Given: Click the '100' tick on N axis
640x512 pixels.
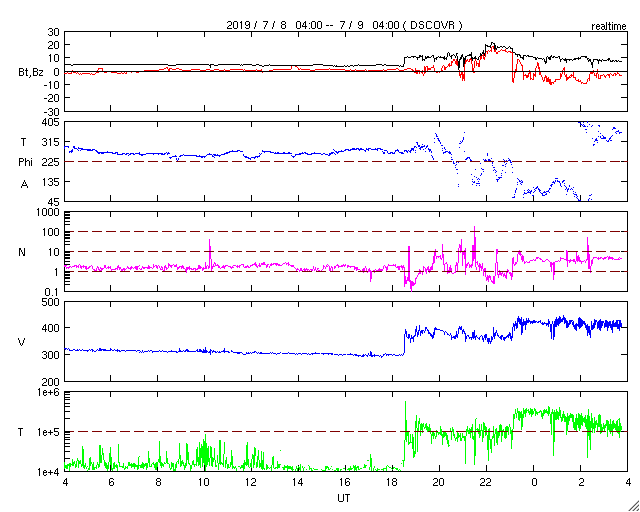Looking at the screenshot, I should (x=51, y=232).
